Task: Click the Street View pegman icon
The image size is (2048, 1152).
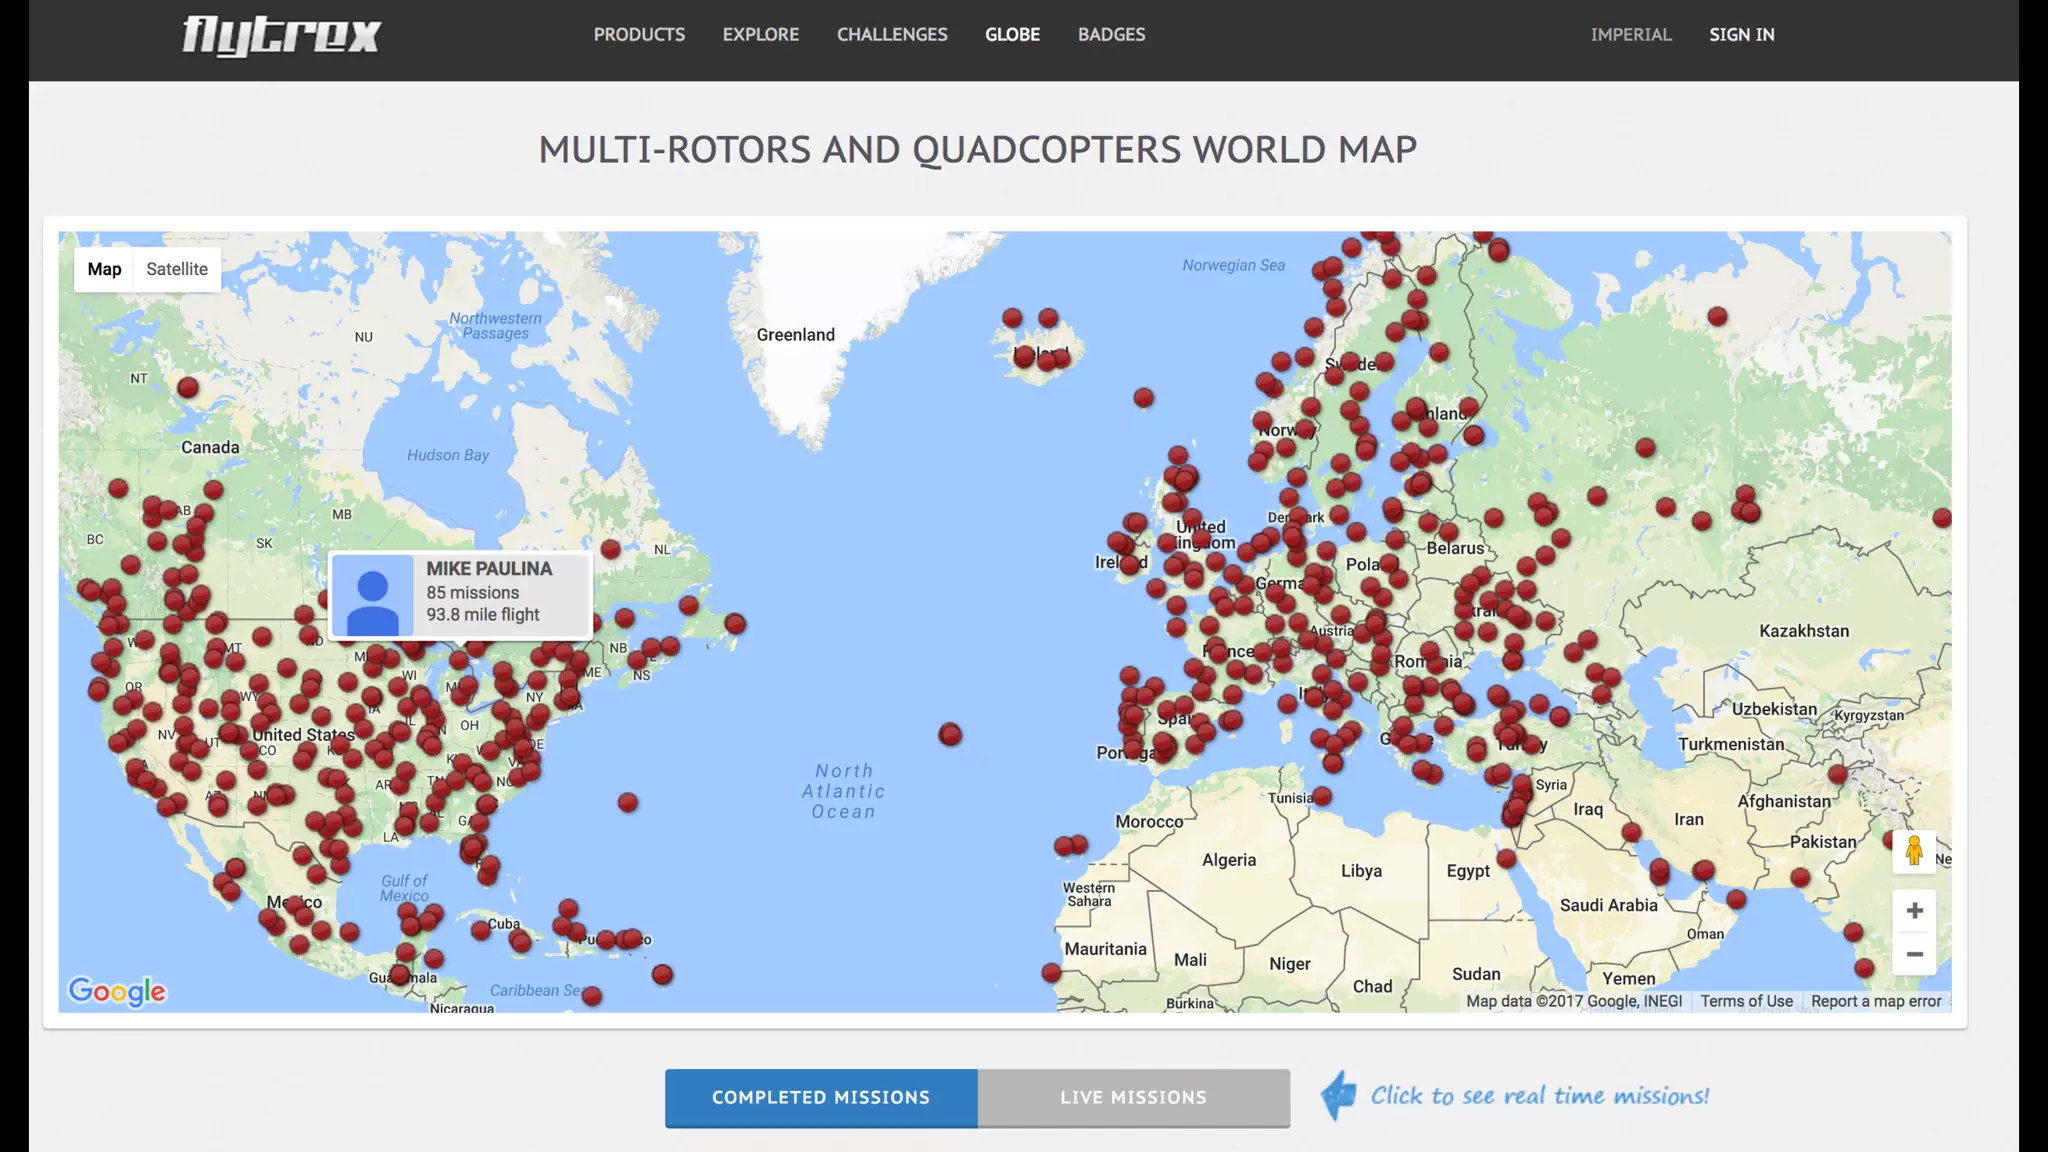Action: click(1913, 851)
